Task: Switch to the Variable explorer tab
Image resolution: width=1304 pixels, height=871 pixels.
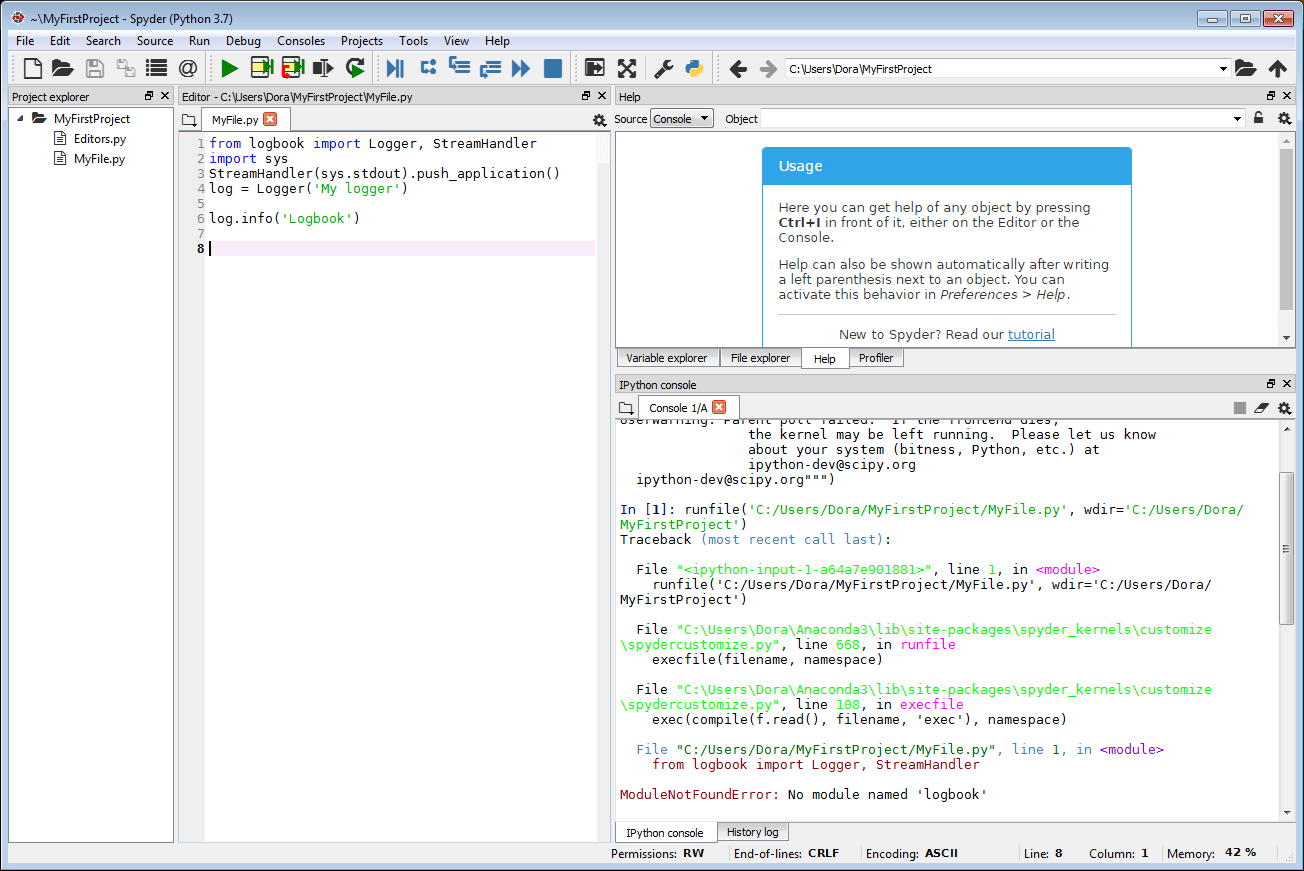Action: (x=666, y=358)
